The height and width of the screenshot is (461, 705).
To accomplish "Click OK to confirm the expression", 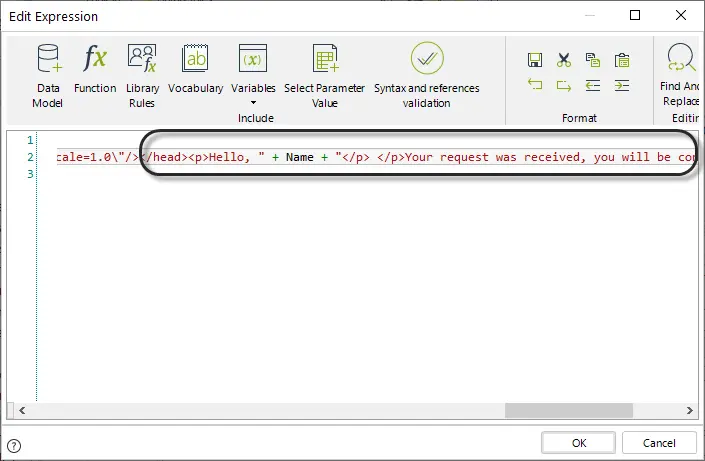I will (x=579, y=443).
